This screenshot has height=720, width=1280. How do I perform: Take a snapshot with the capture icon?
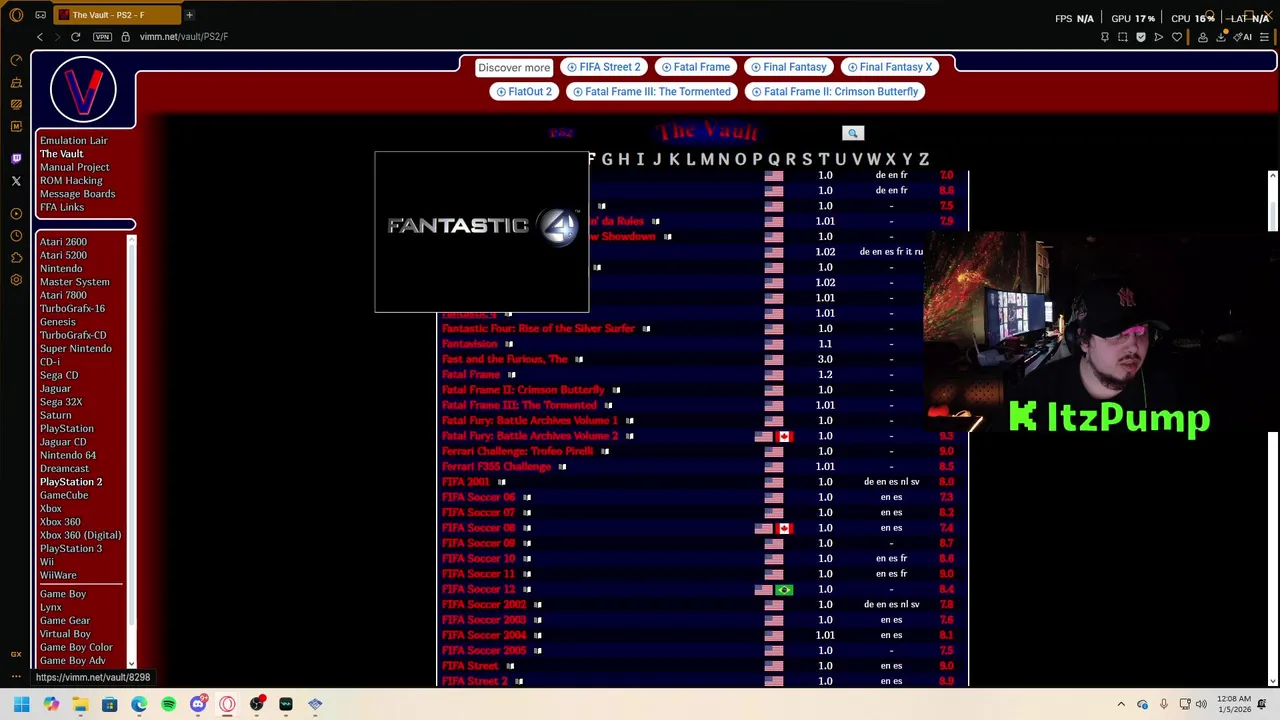[1123, 37]
